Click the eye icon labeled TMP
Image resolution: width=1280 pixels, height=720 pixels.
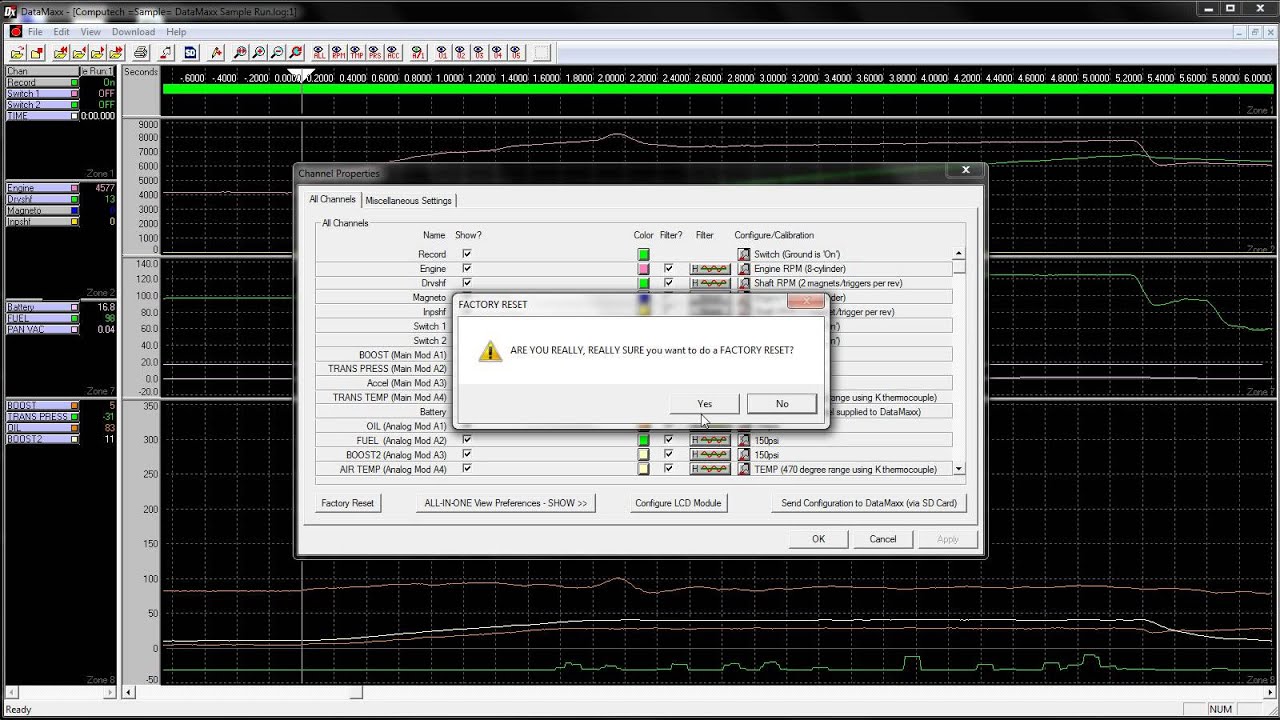357,52
